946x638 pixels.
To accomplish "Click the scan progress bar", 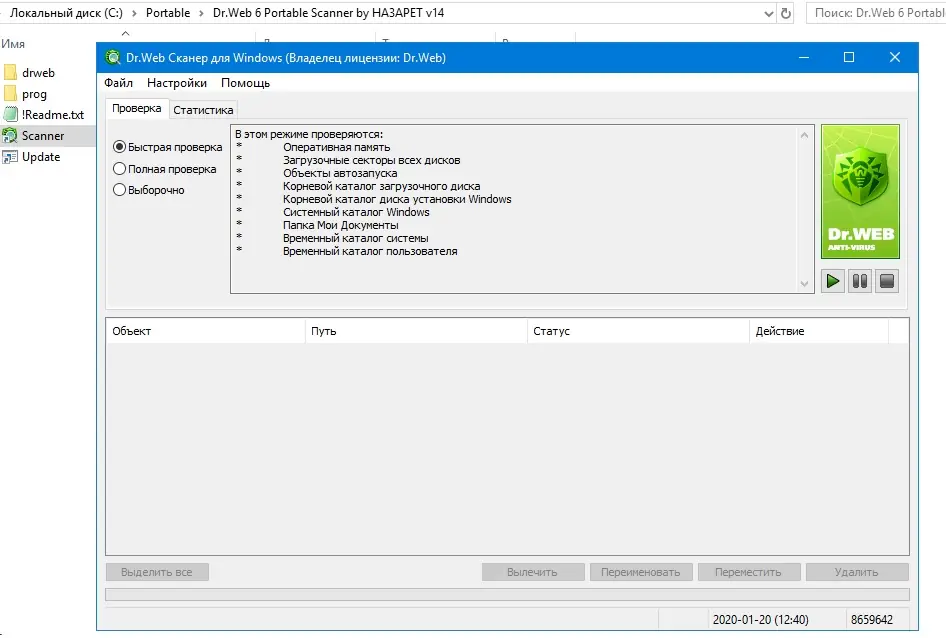I will (507, 595).
